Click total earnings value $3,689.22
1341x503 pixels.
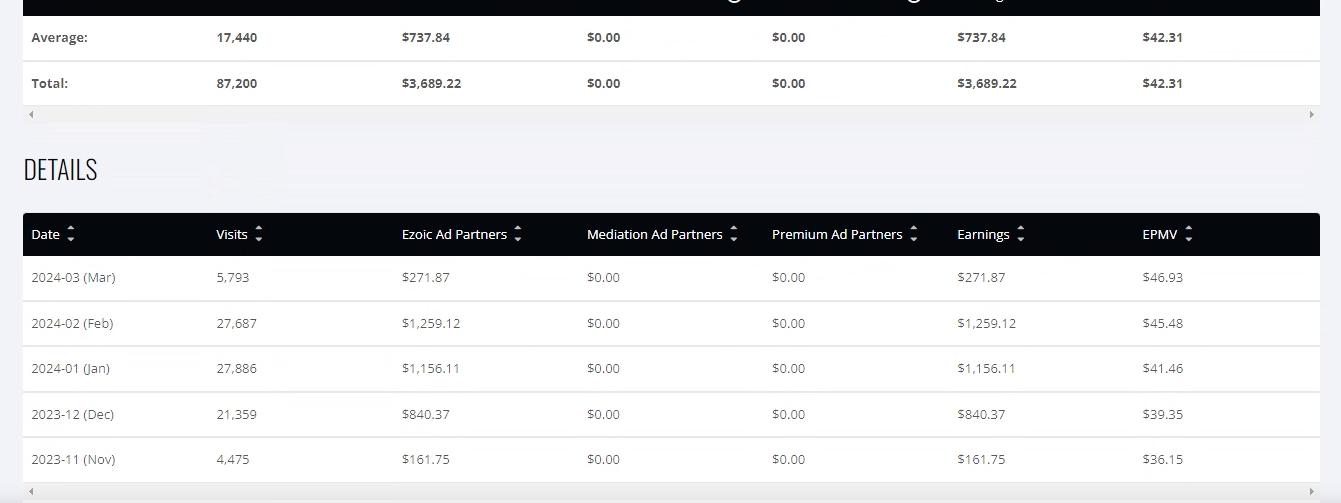(x=987, y=83)
